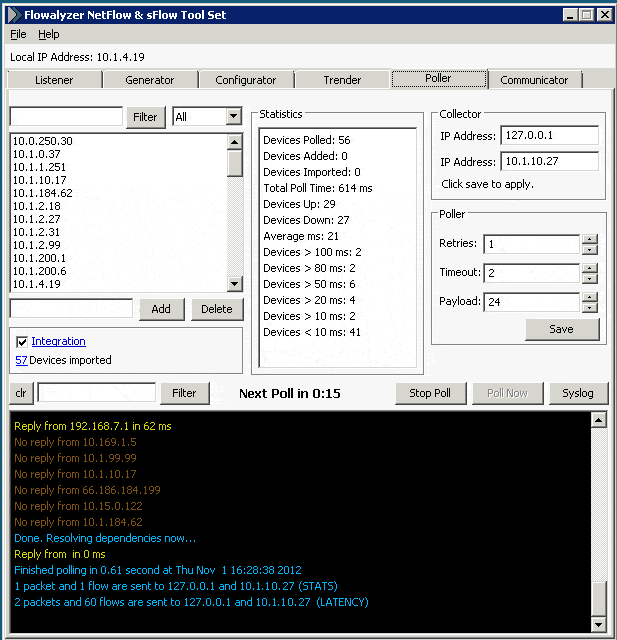Decrease the Payload value with down arrow

pos(590,307)
